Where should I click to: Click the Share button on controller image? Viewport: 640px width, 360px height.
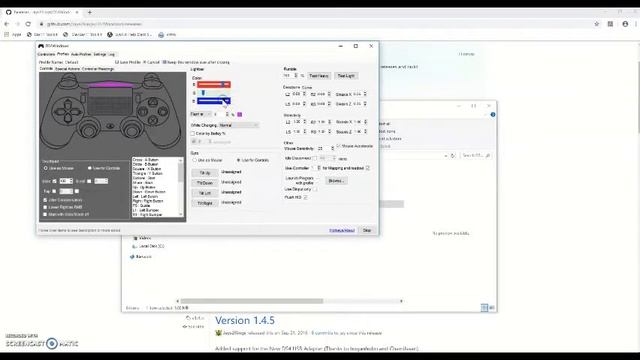(x=83, y=98)
